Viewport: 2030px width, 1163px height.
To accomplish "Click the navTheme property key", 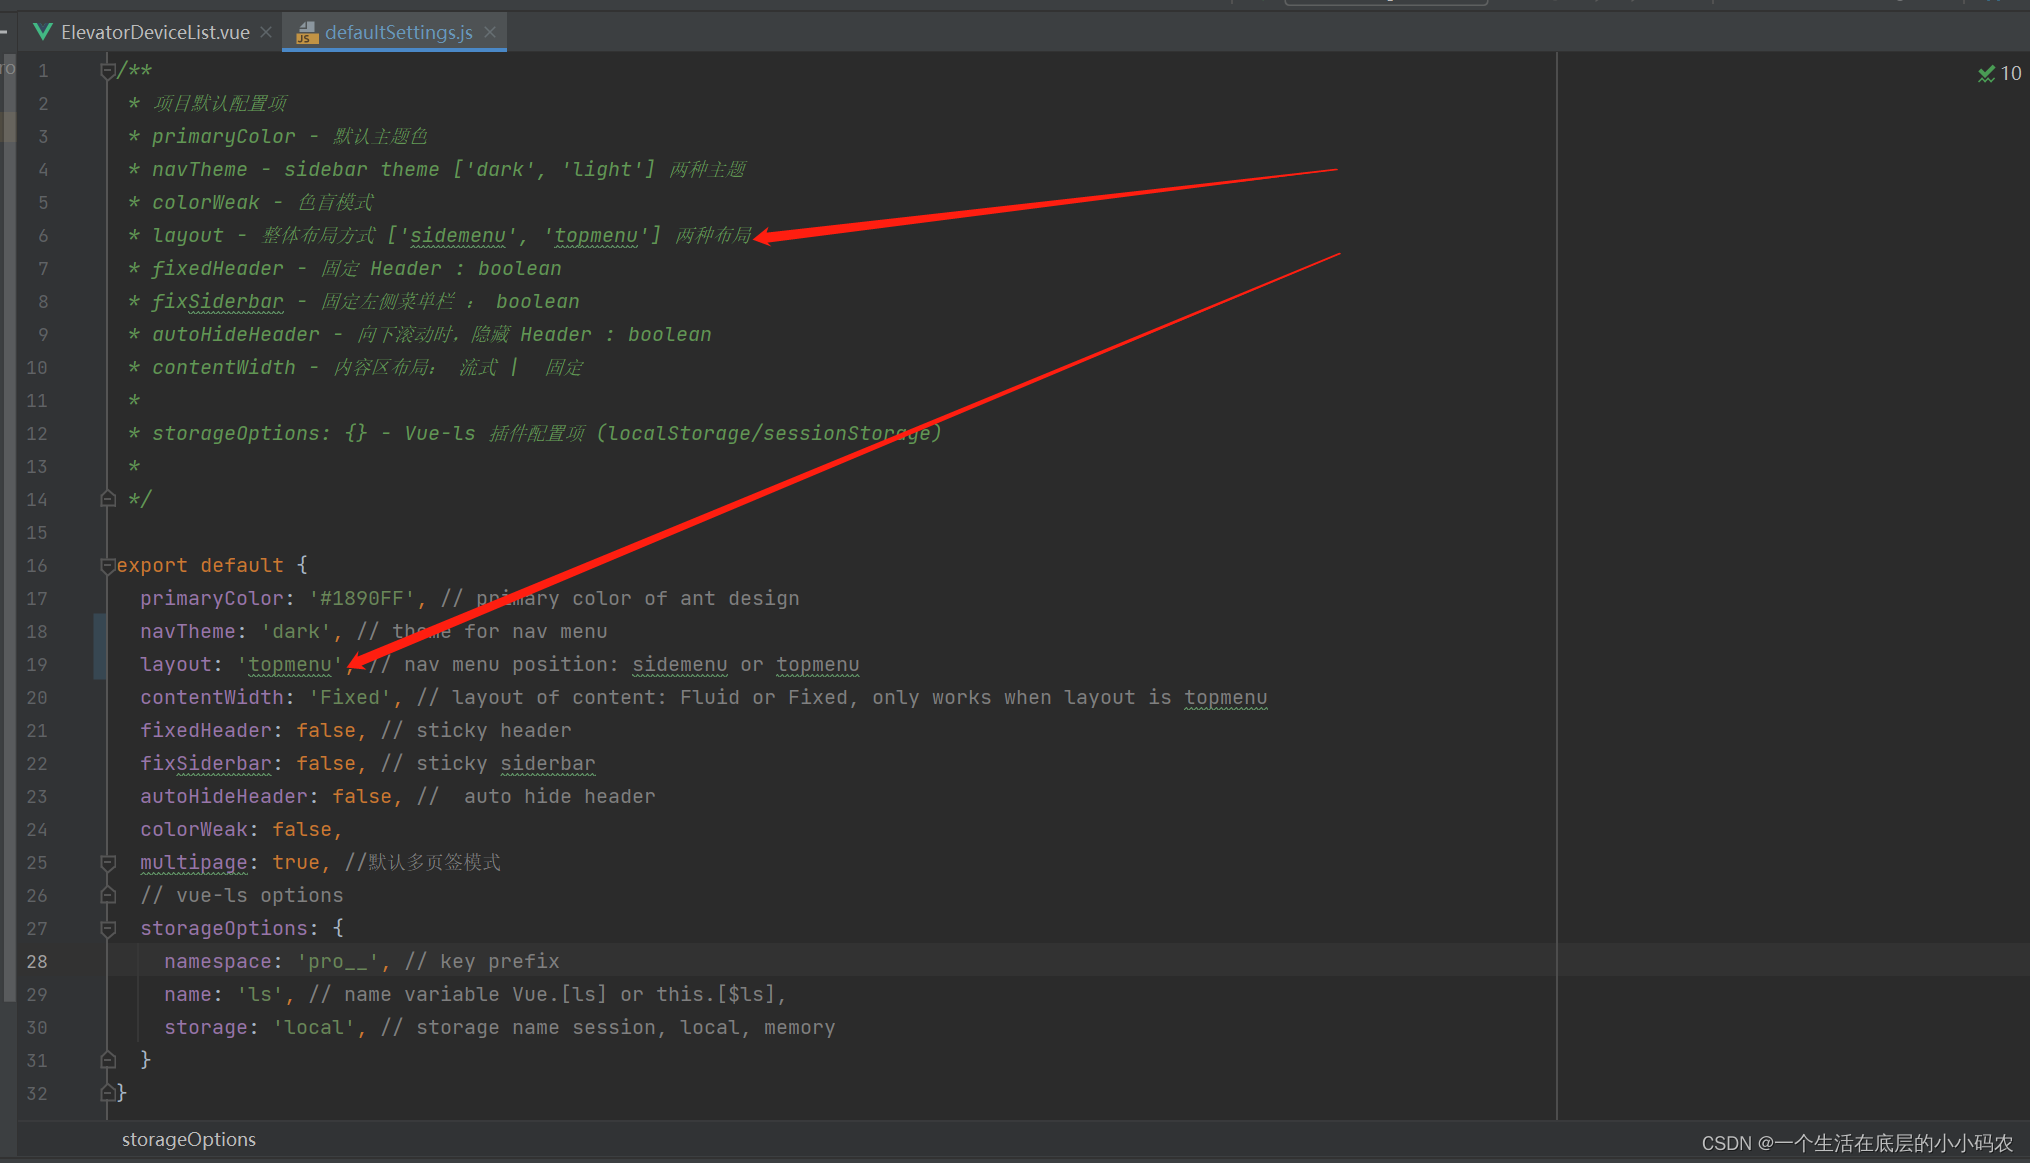I will click(188, 631).
